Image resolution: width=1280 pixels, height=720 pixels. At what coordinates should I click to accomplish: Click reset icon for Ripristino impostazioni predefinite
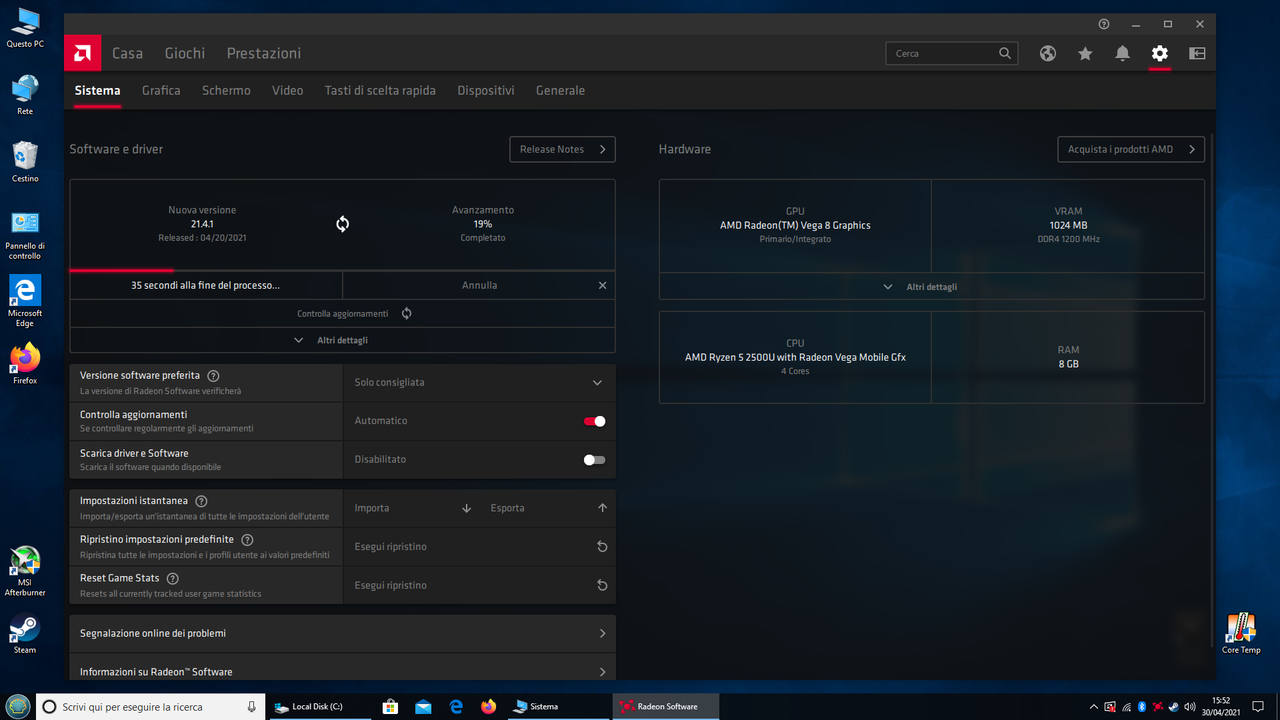click(x=602, y=547)
